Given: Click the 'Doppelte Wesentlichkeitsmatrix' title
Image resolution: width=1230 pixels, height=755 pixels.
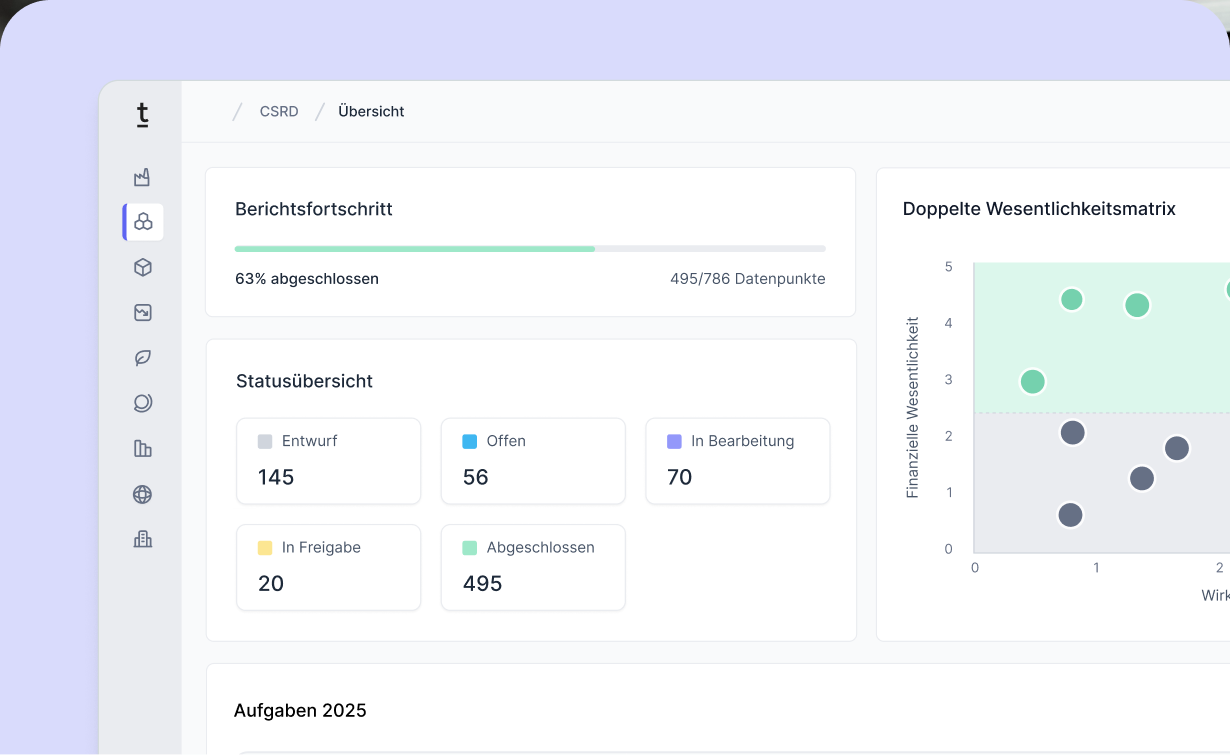Looking at the screenshot, I should (x=1039, y=209).
